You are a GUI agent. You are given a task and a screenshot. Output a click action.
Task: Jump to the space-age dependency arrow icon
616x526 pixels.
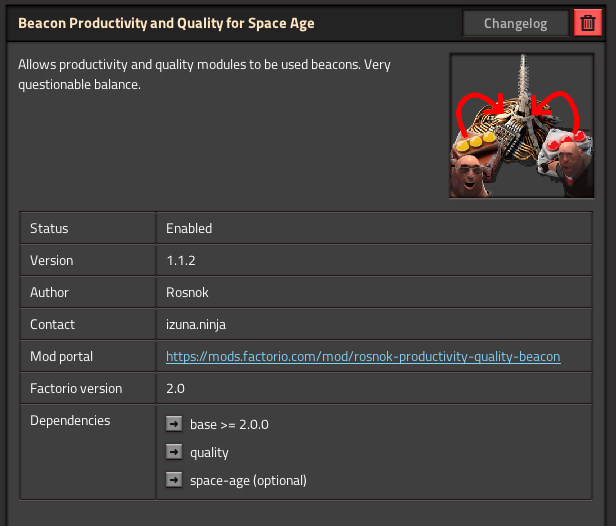click(x=174, y=480)
